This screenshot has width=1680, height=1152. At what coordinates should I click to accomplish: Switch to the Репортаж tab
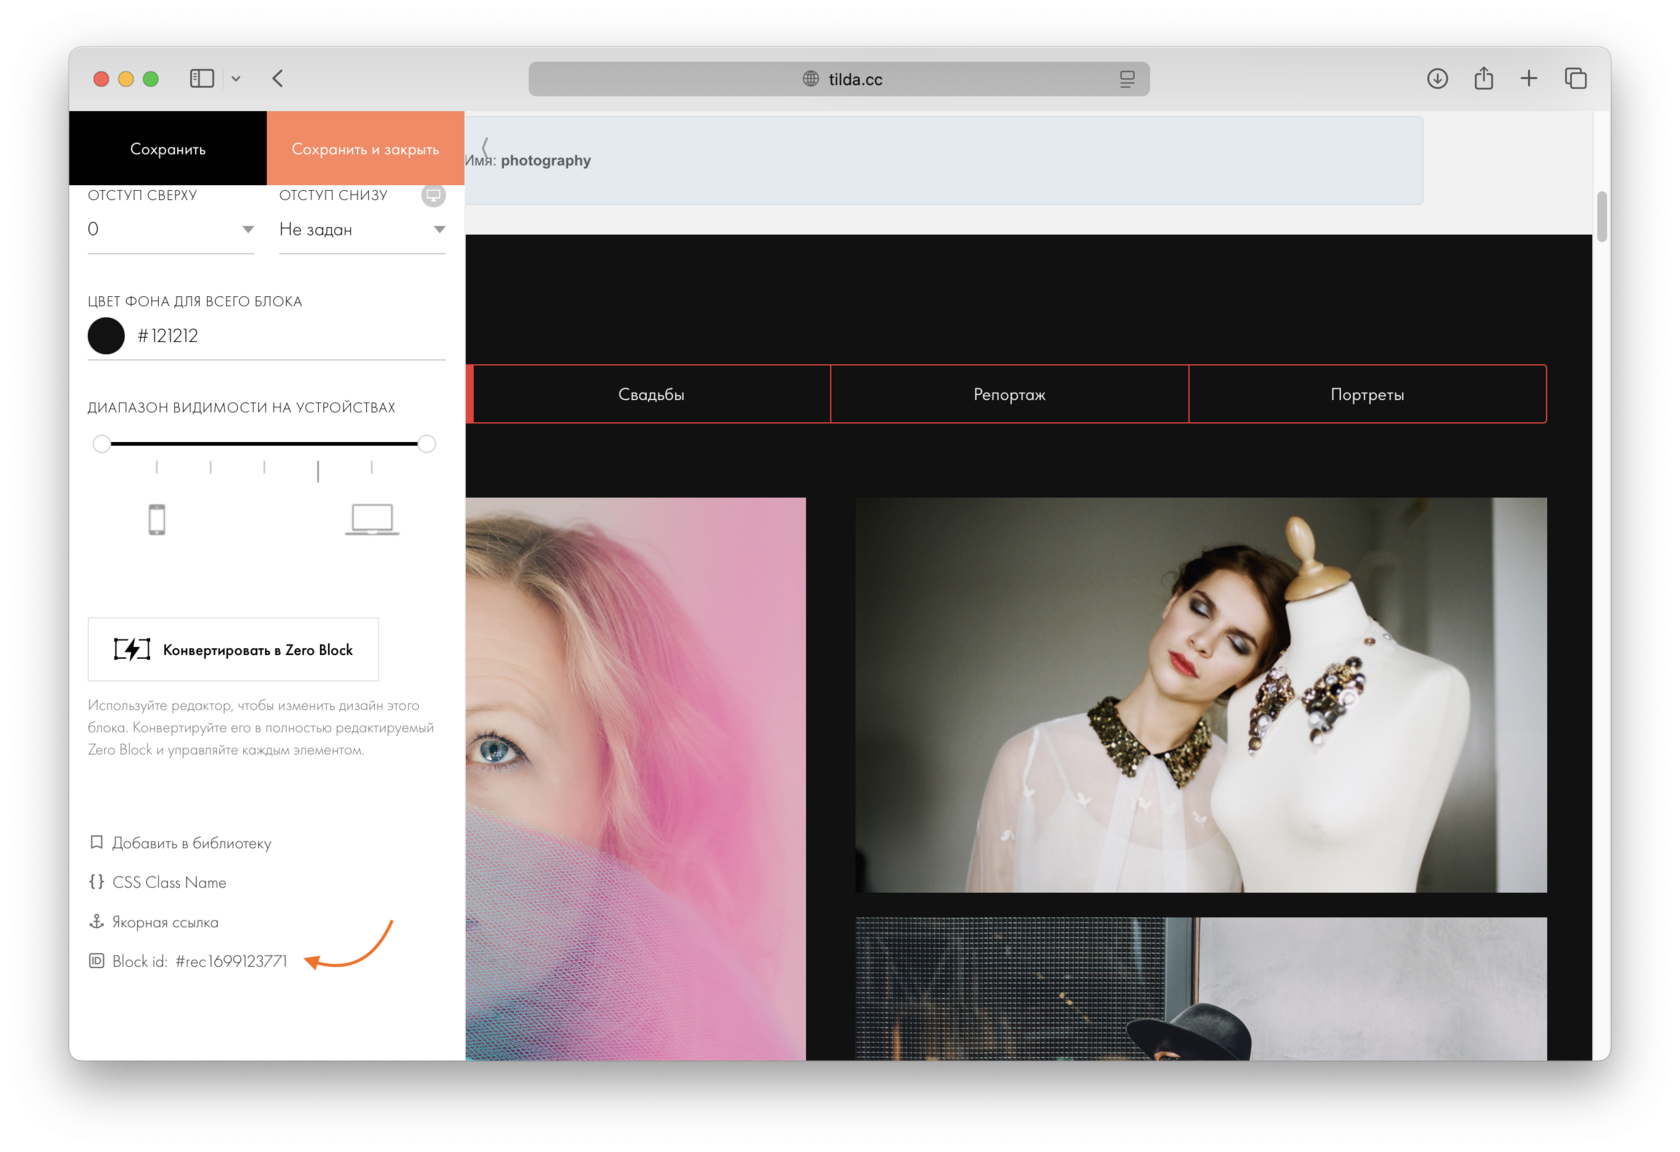tap(1010, 394)
